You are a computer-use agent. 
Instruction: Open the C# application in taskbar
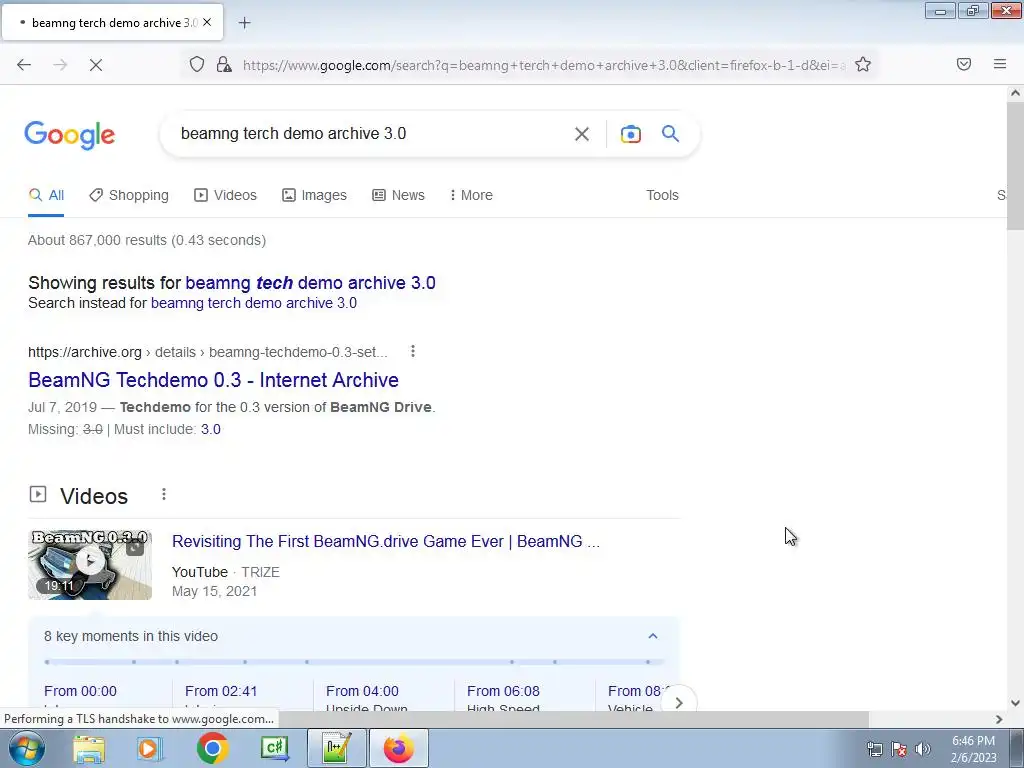(x=274, y=748)
